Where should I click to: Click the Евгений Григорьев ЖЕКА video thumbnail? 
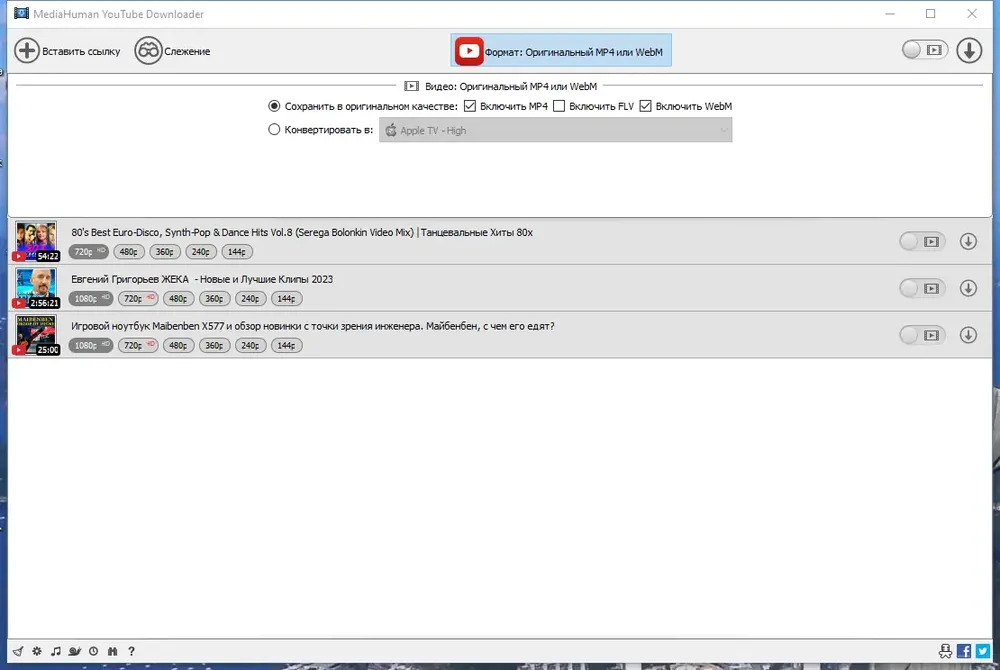36,288
